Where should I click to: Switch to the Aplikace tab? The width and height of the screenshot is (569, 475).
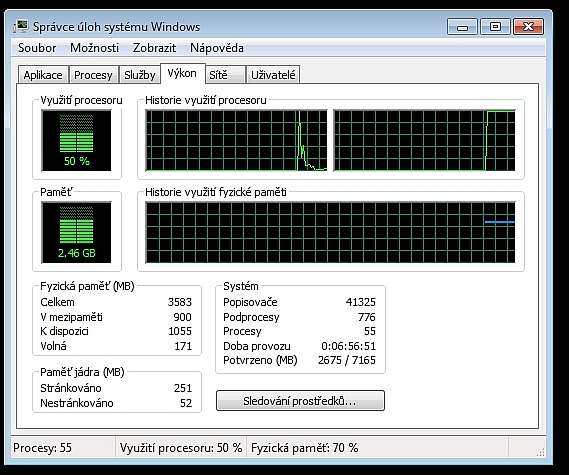click(x=43, y=75)
